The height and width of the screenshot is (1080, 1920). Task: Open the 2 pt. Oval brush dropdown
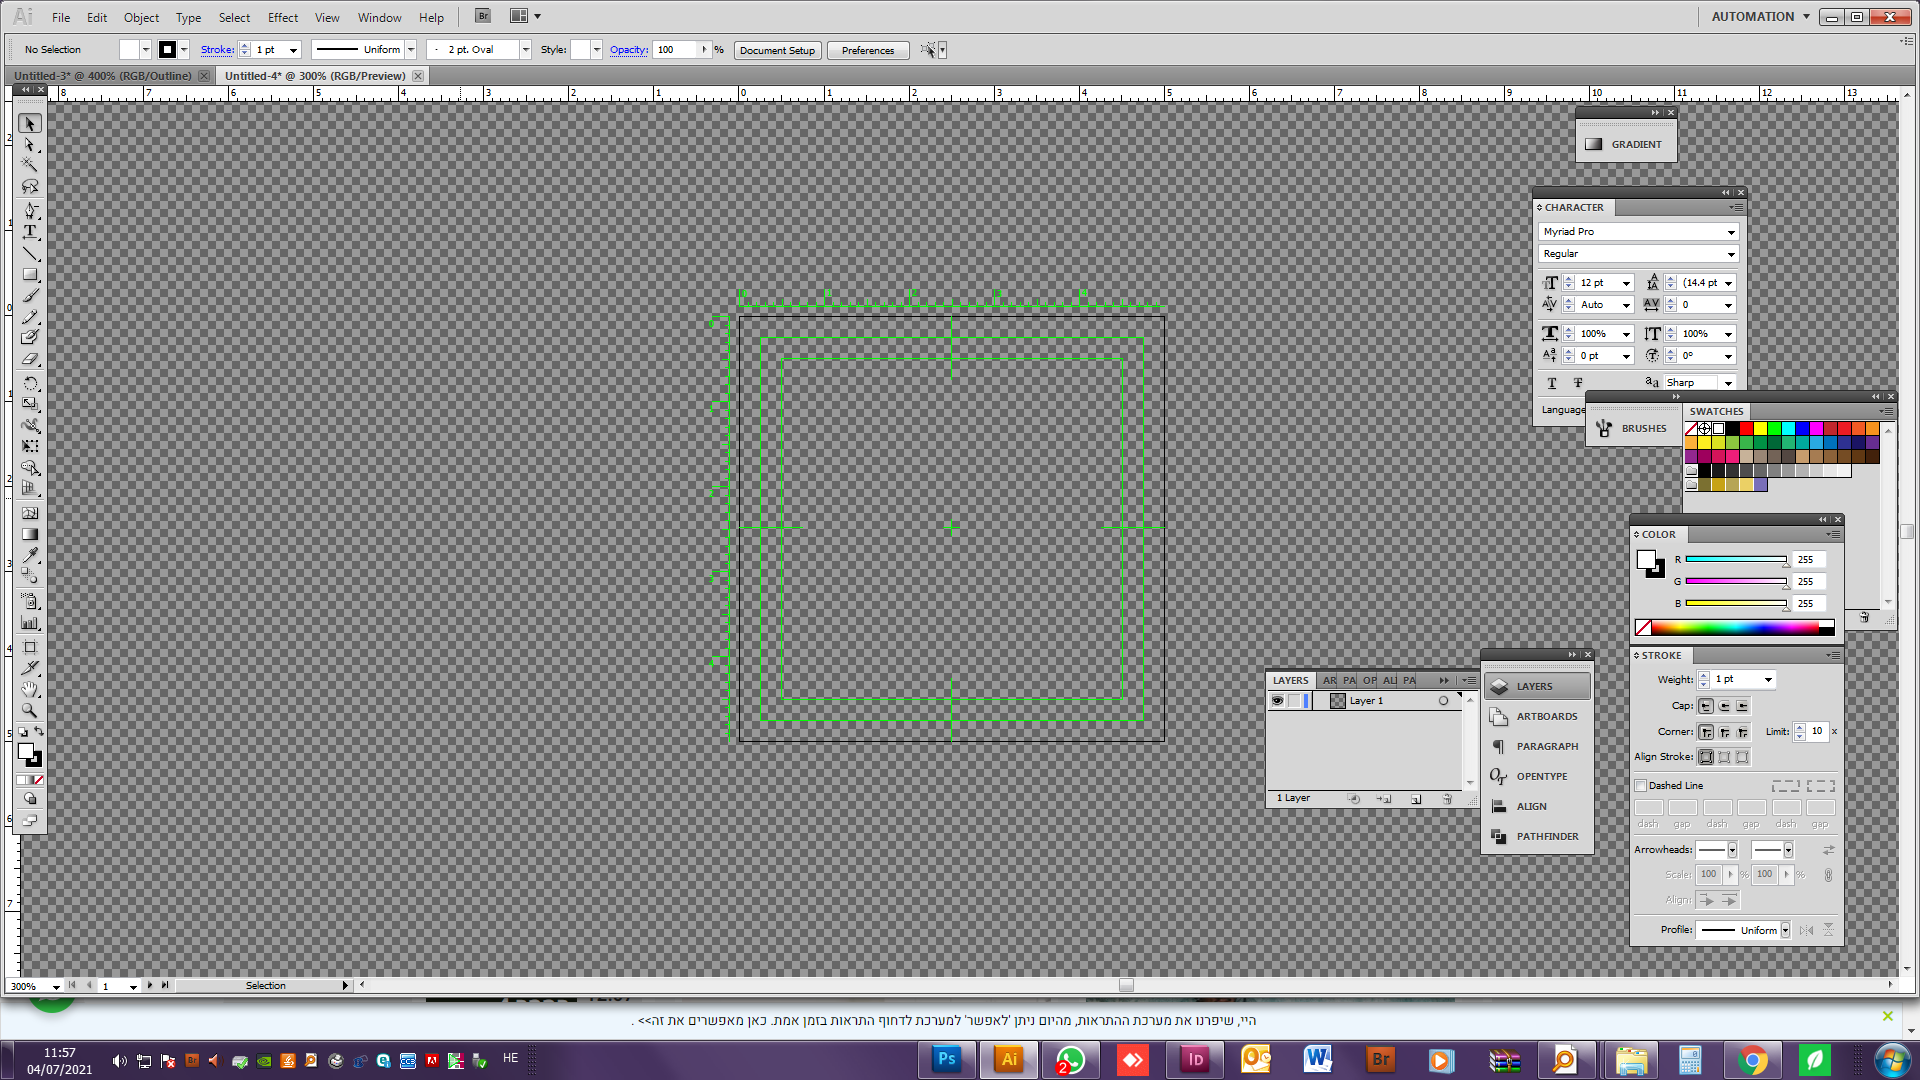[525, 50]
